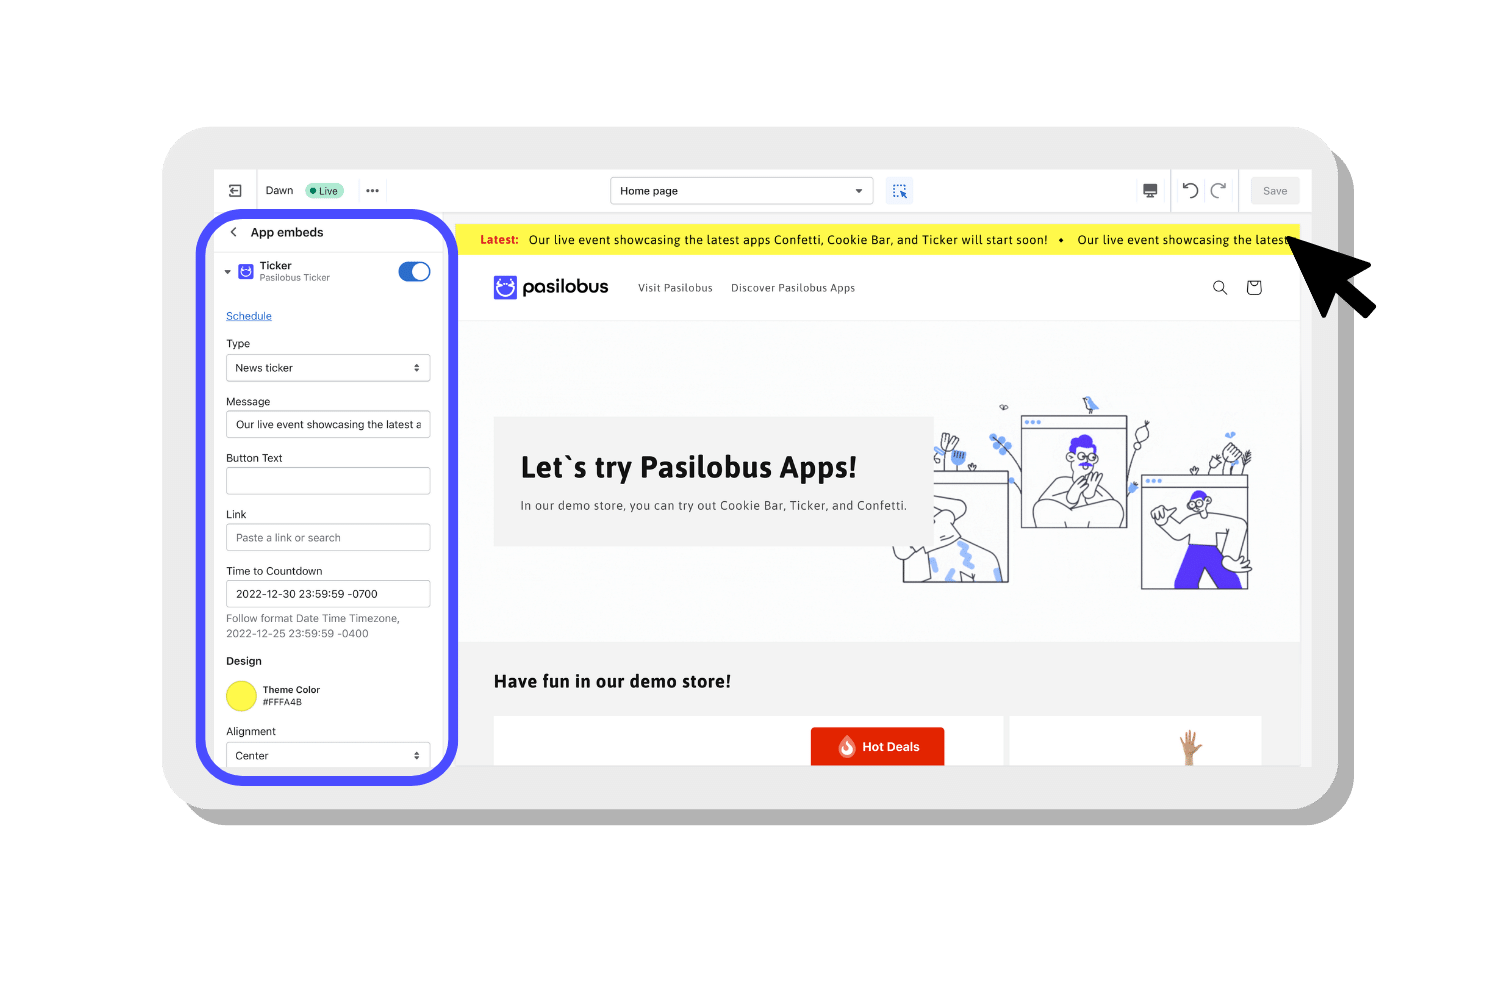Open the Type dropdown showing News ticker
1500x1000 pixels.
(328, 368)
